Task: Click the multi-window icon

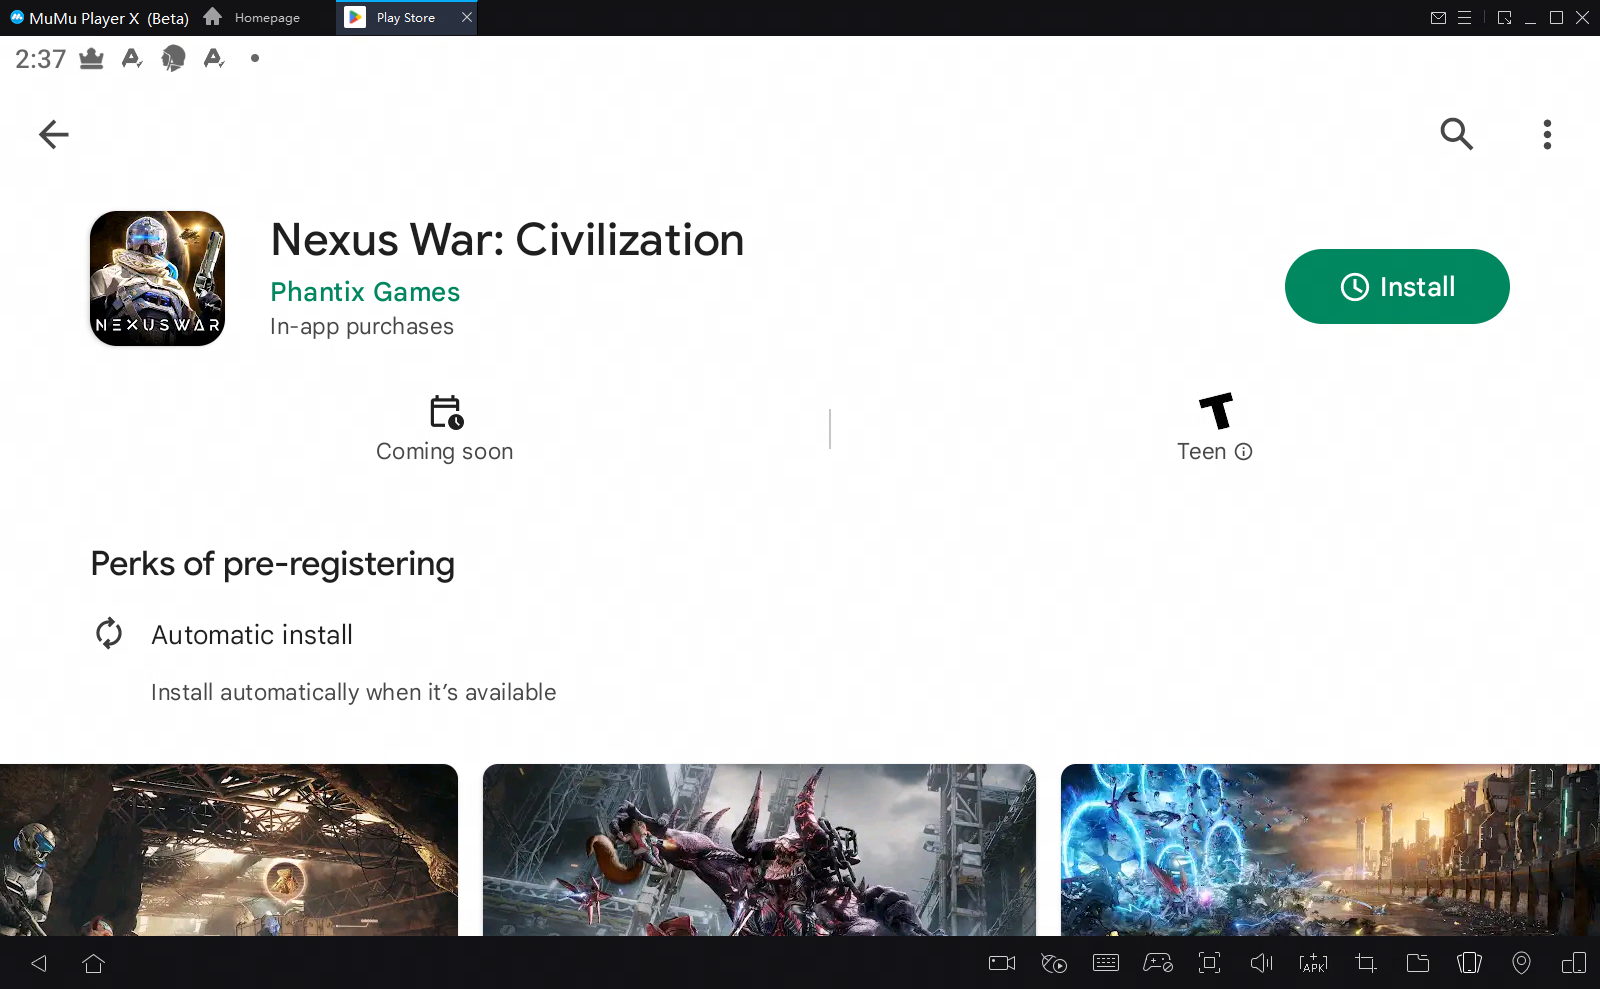Action: coord(1574,963)
